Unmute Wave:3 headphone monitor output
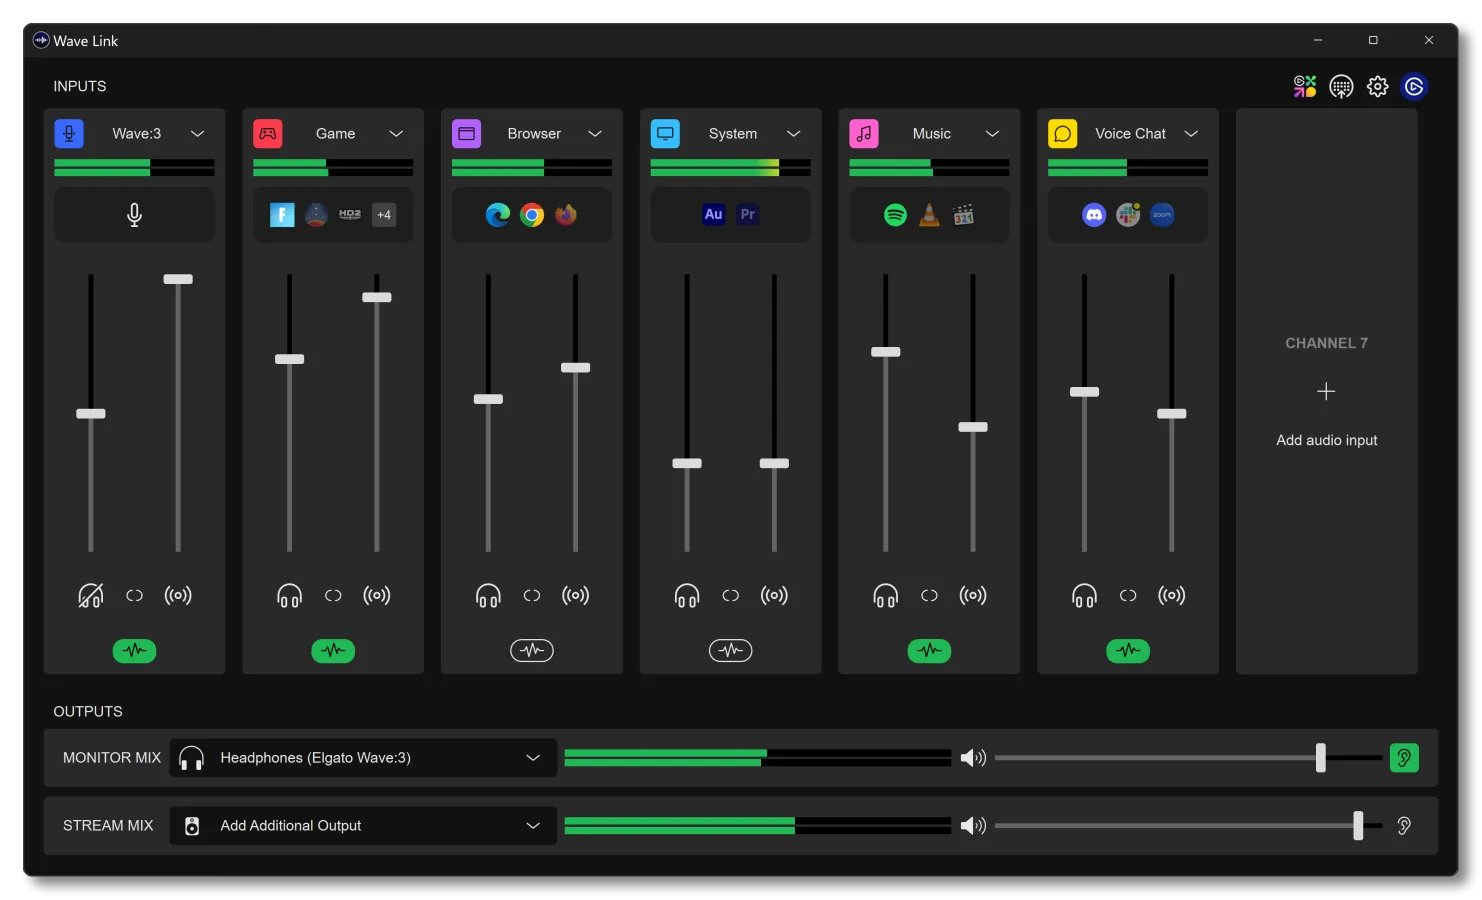Viewport: 1482px width, 900px height. tap(90, 596)
